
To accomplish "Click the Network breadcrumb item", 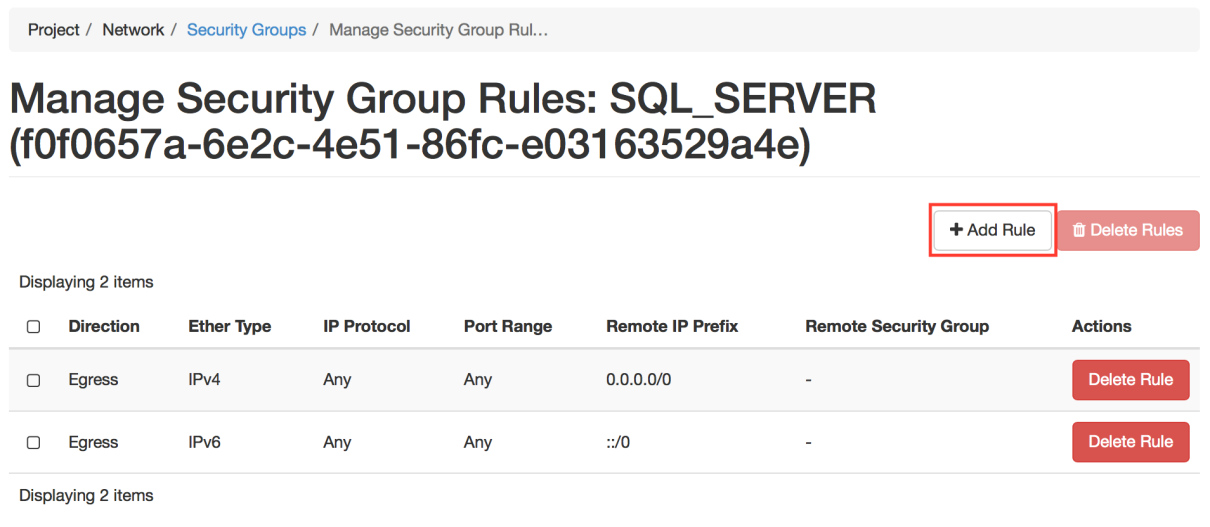I will [133, 30].
